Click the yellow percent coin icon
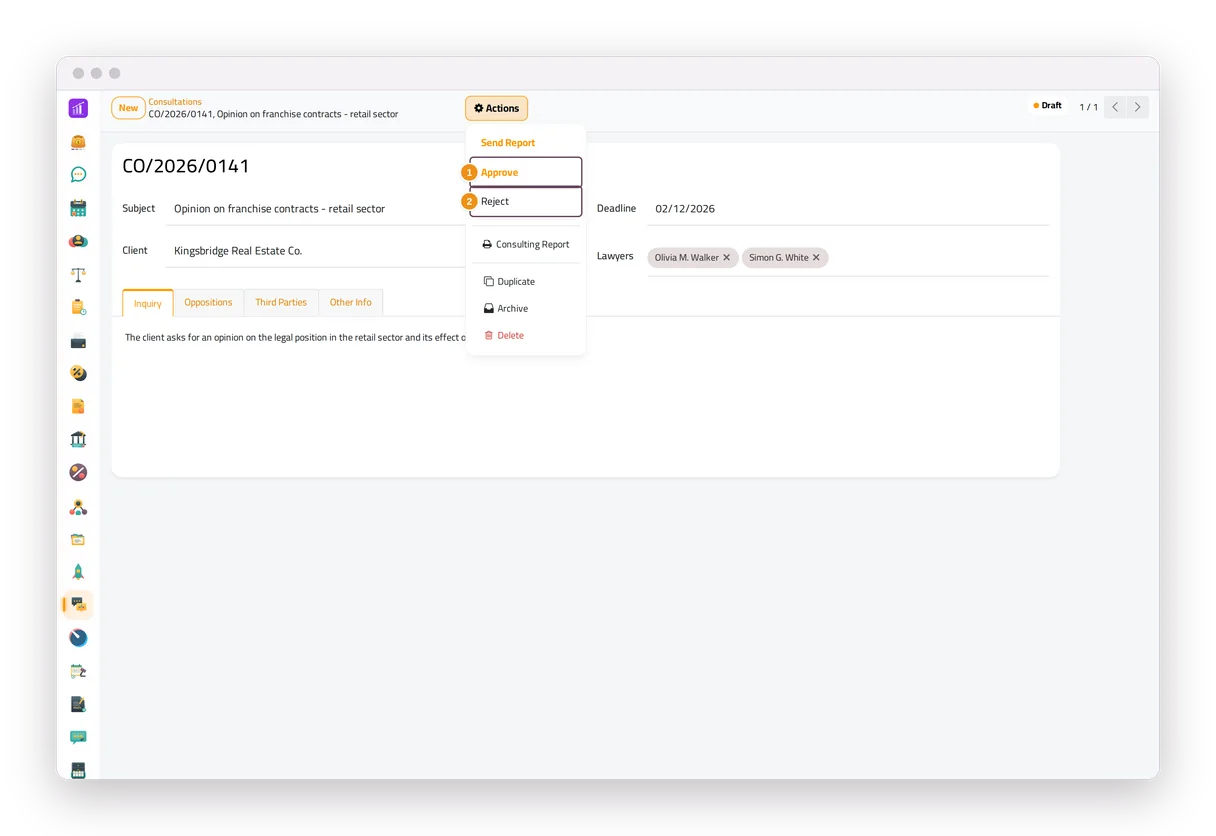This screenshot has width=1216, height=836. click(78, 373)
